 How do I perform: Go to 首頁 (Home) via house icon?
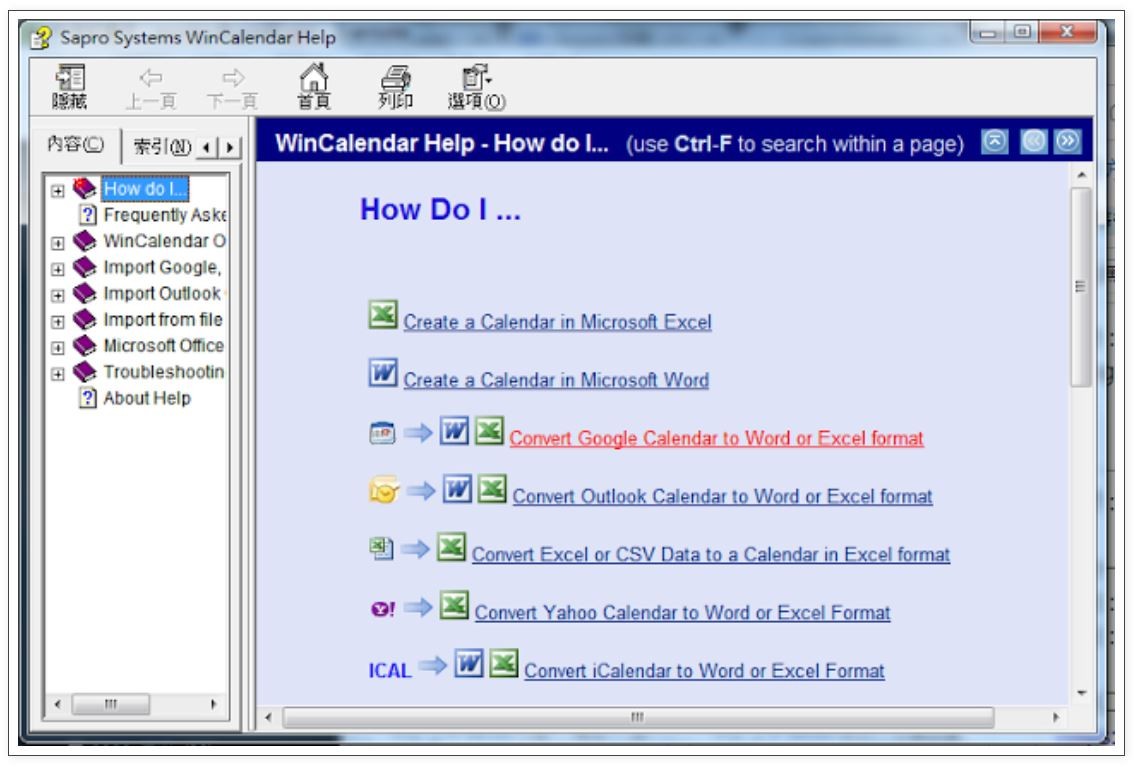[x=314, y=86]
